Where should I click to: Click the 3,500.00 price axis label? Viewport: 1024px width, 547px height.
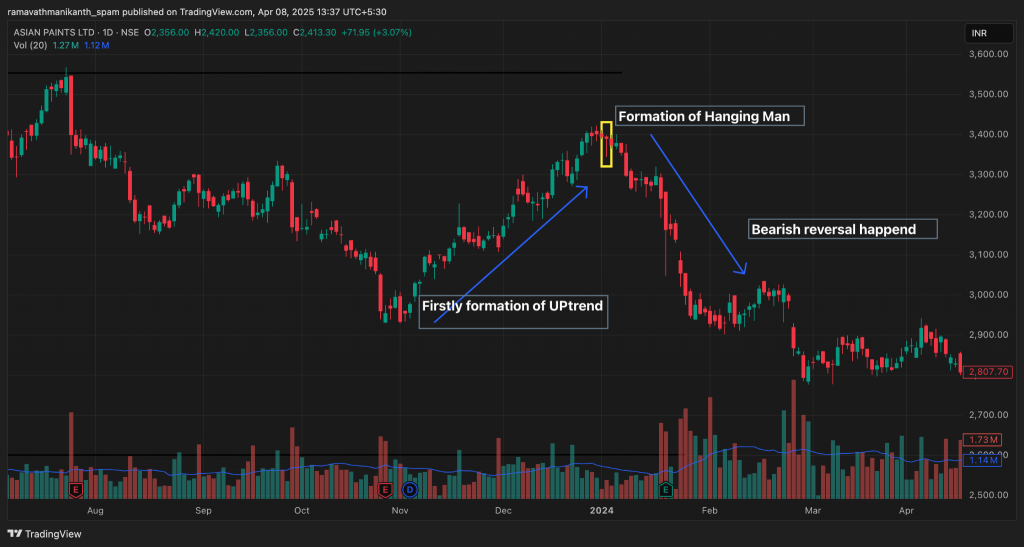(x=988, y=94)
